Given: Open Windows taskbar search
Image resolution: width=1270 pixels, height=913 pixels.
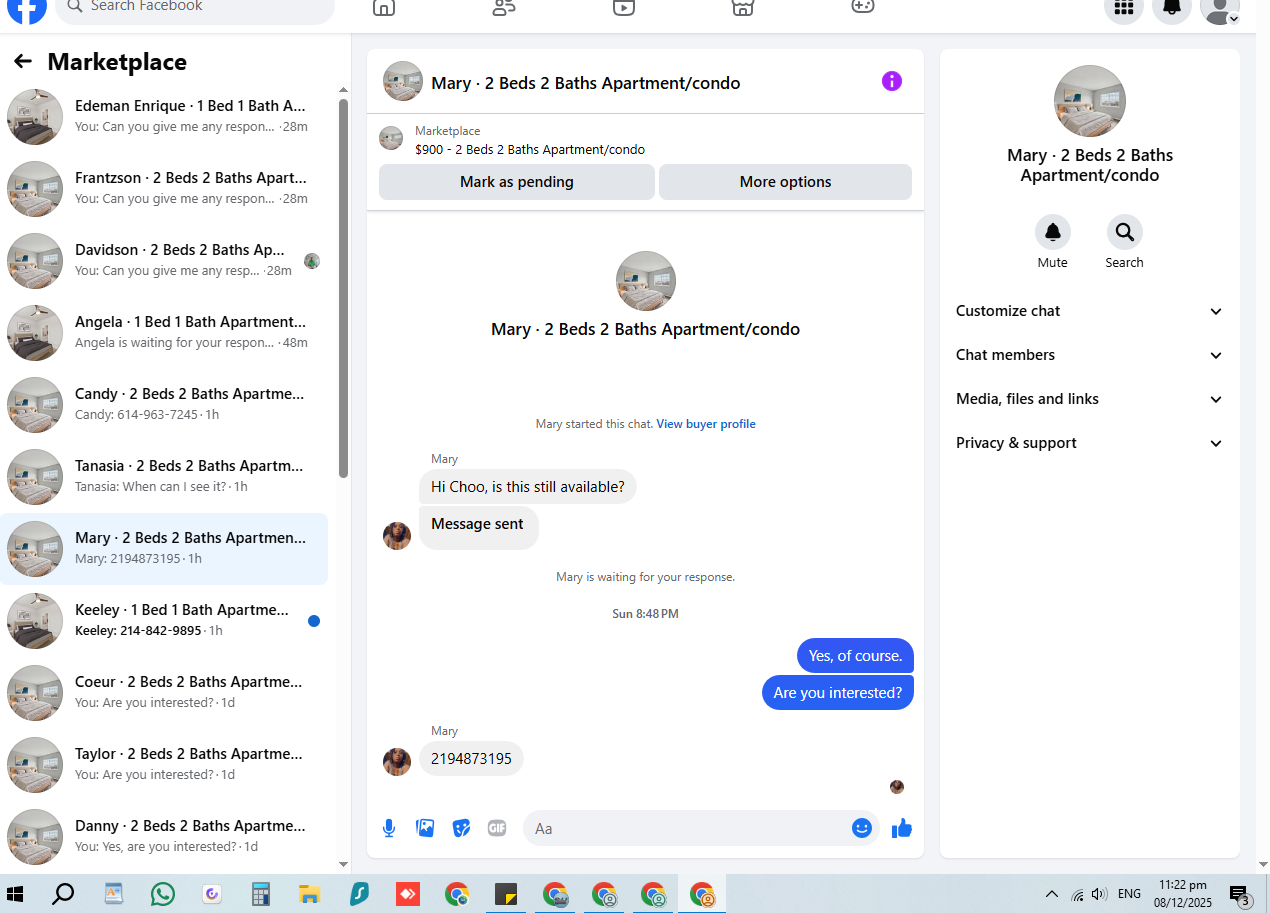Looking at the screenshot, I should (63, 894).
